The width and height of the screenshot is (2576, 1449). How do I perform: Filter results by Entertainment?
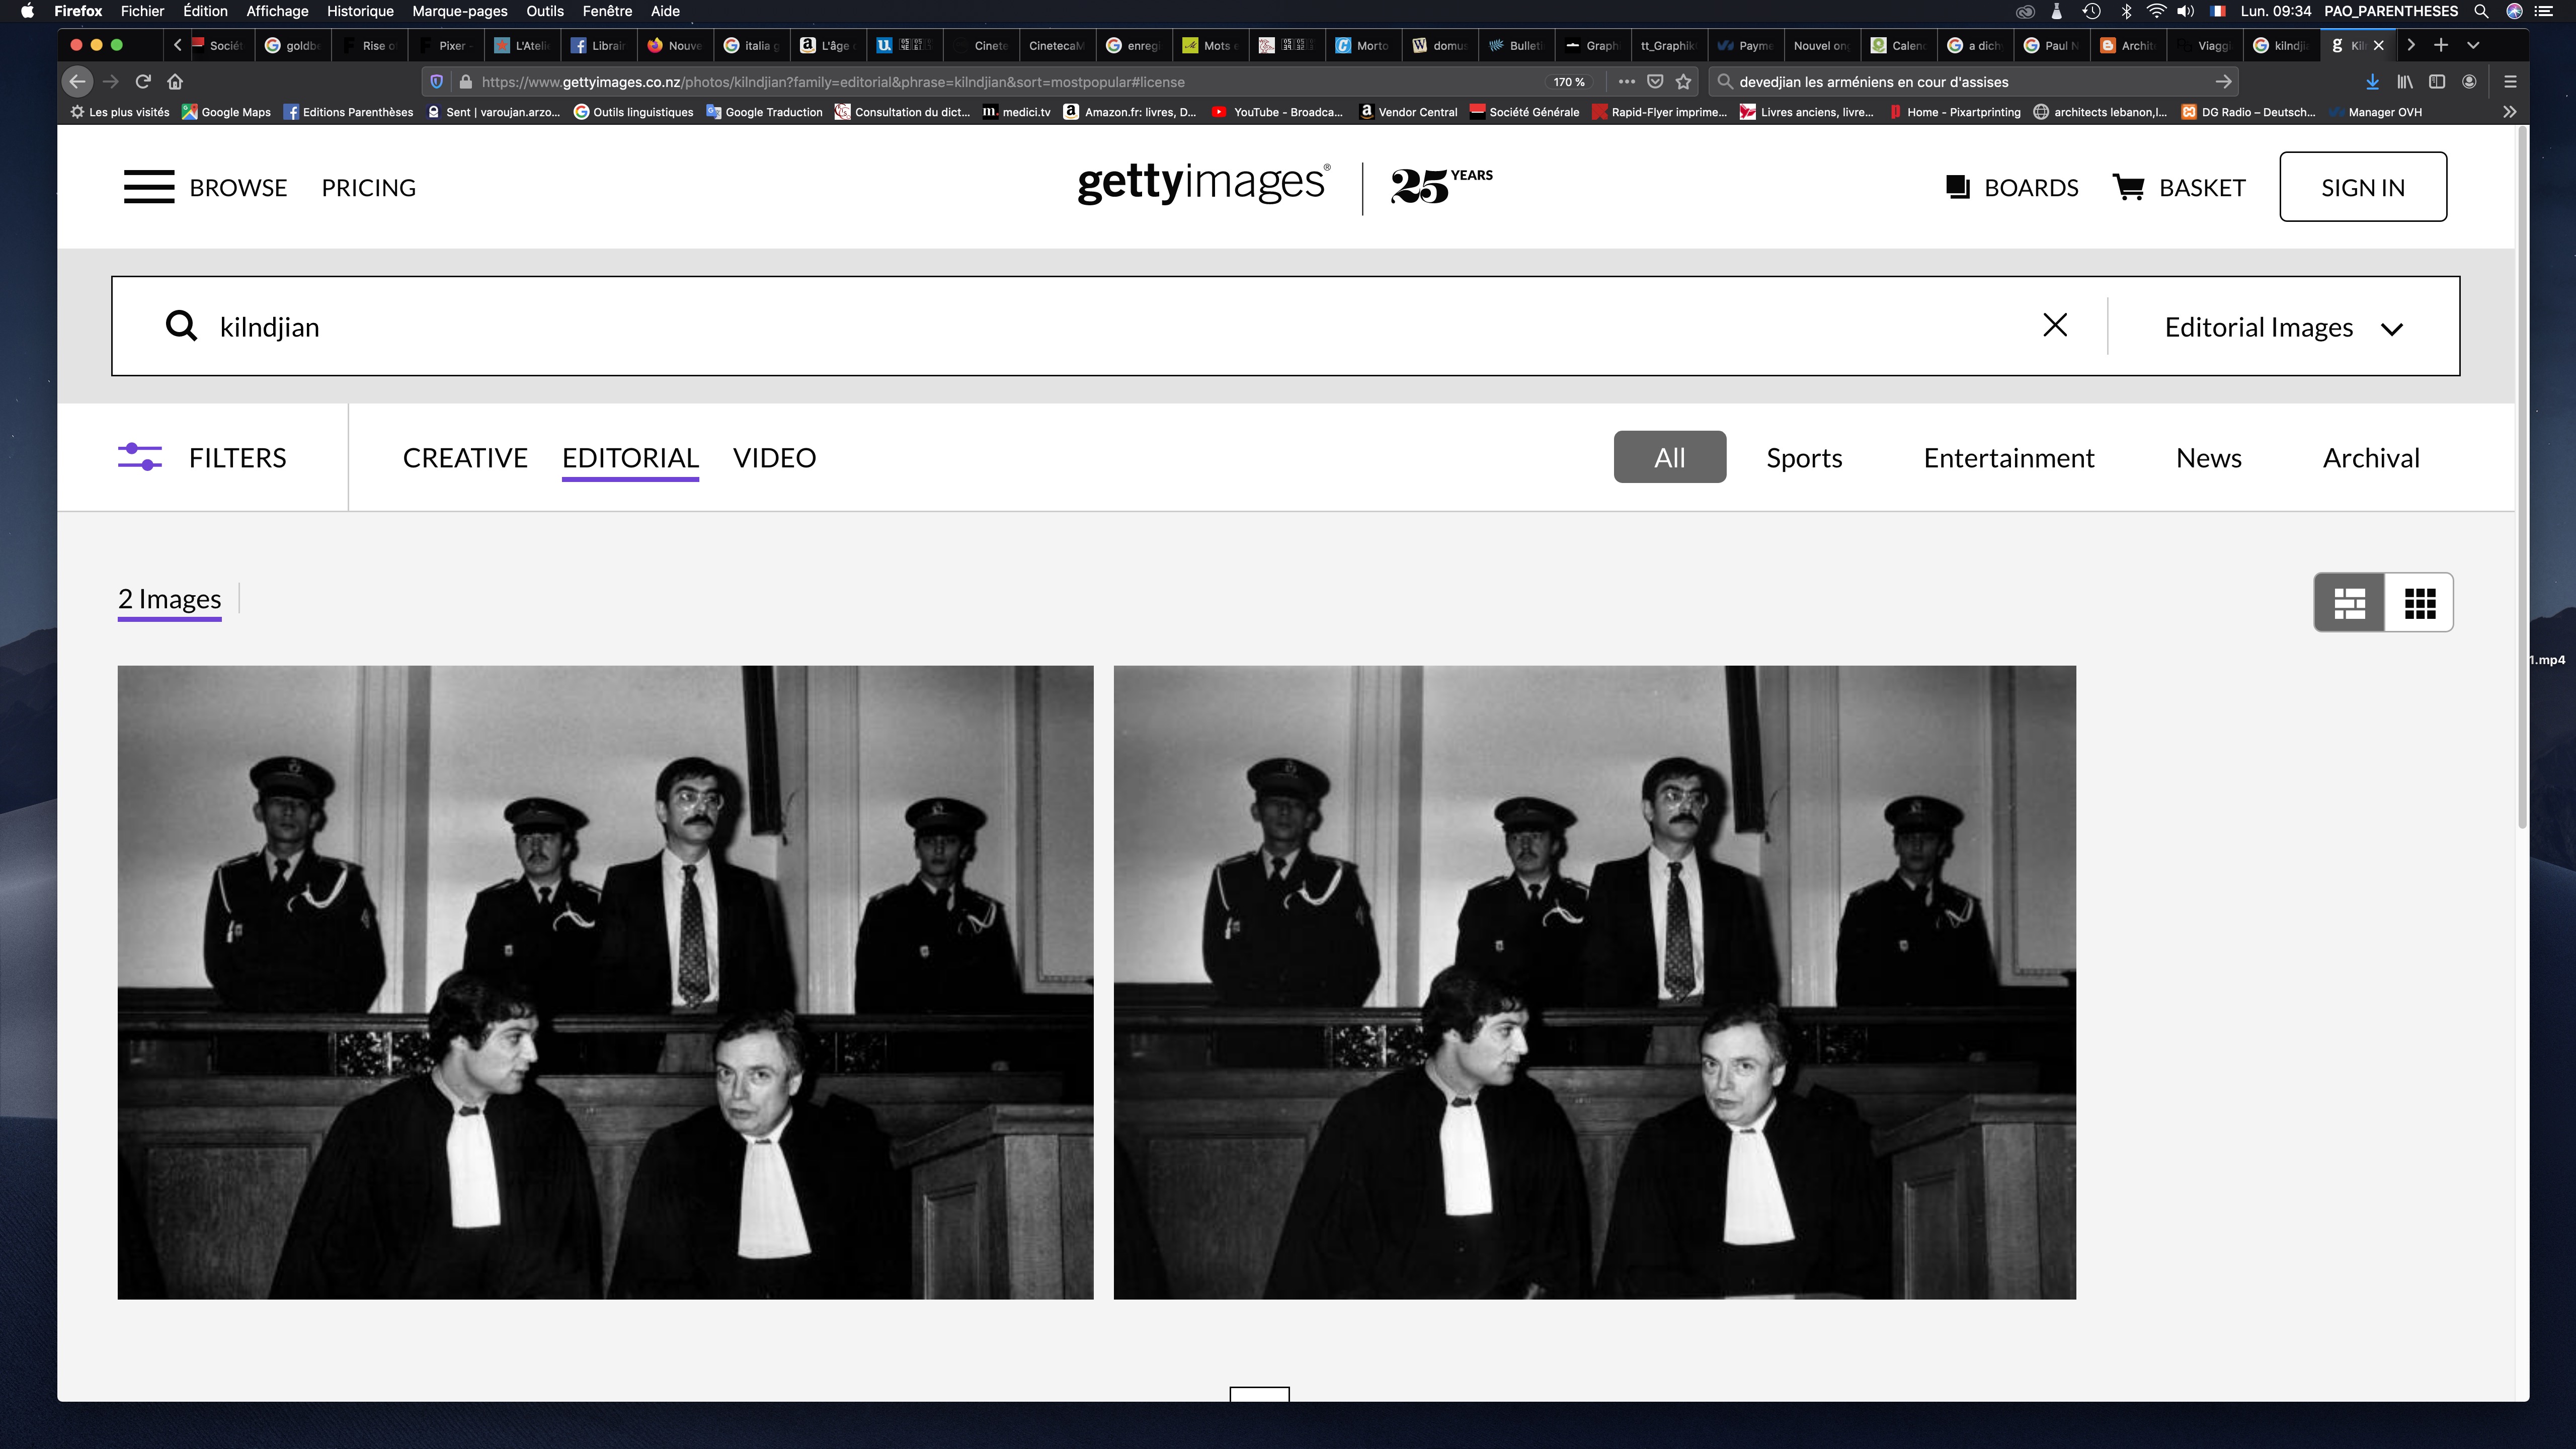(2009, 458)
